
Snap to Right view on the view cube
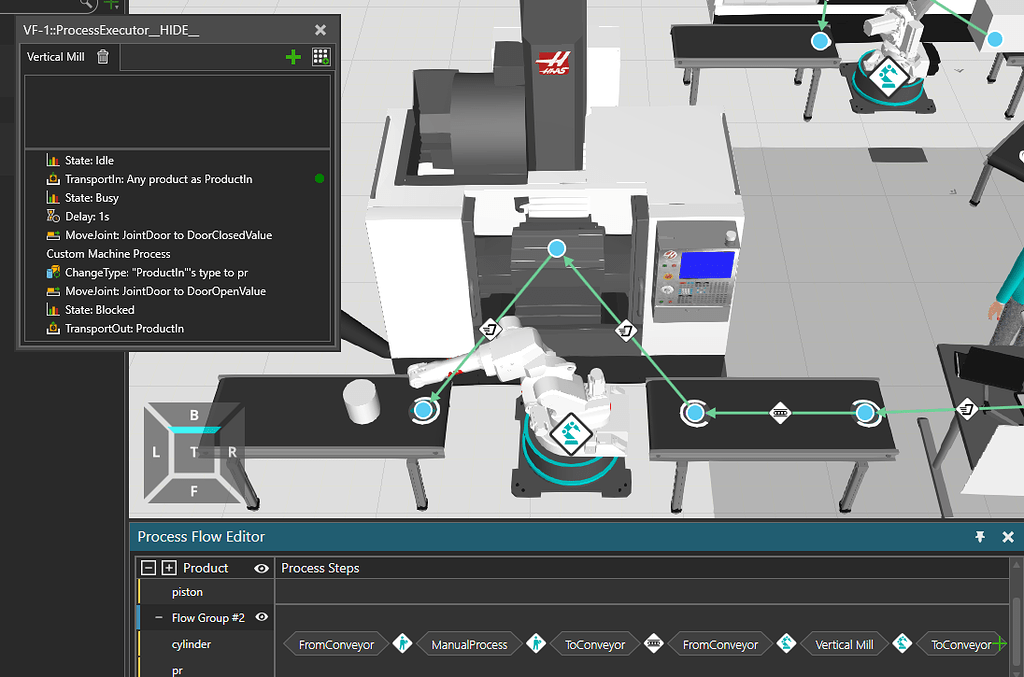(x=232, y=452)
